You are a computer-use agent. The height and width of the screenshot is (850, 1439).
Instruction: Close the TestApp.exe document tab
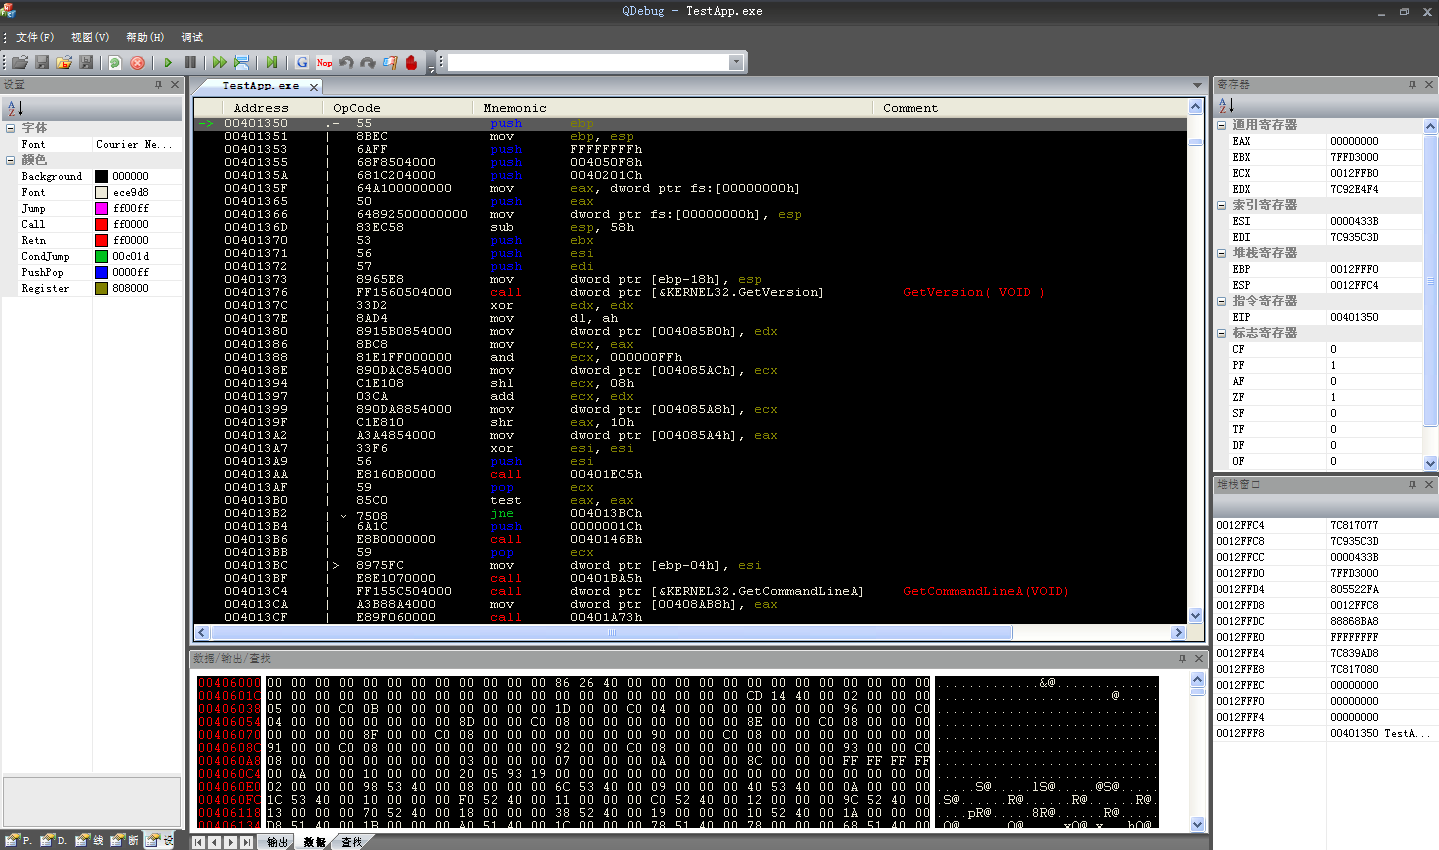click(314, 87)
